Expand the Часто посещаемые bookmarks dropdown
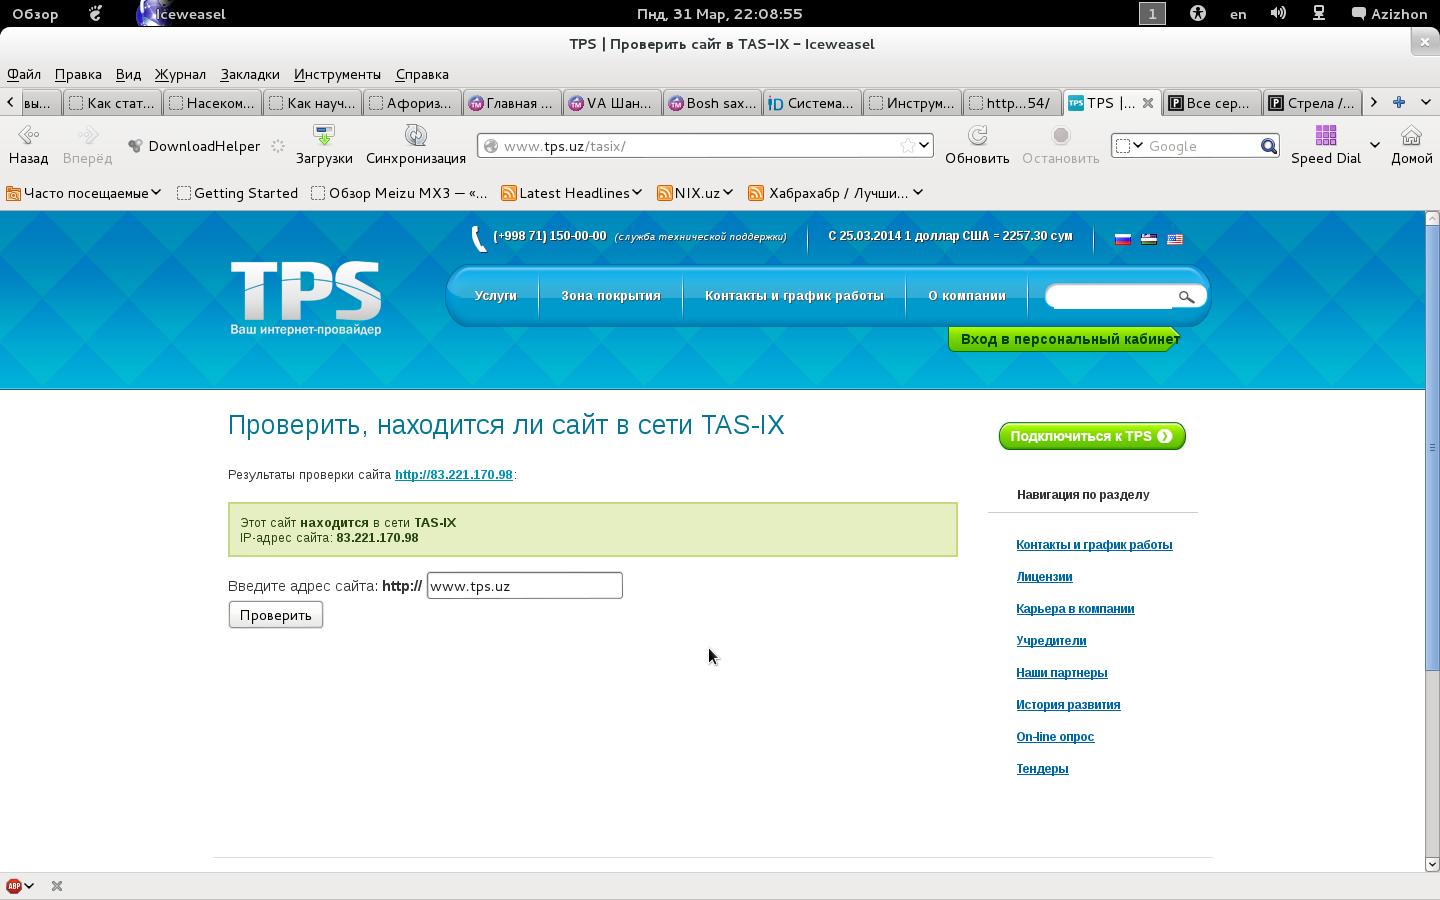Image resolution: width=1440 pixels, height=900 pixels. [x=84, y=193]
